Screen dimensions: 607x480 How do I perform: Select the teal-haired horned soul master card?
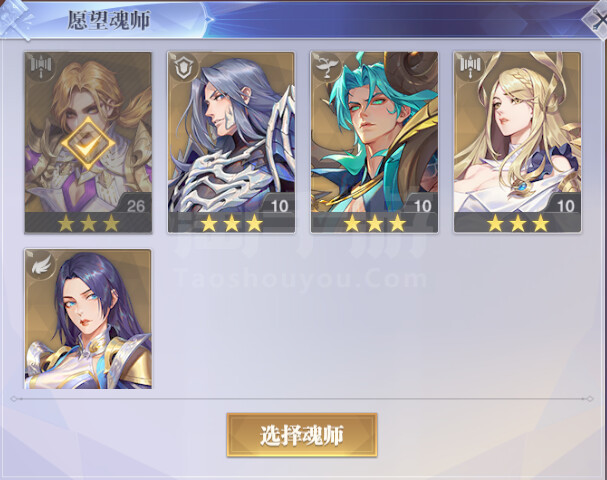pyautogui.click(x=374, y=142)
